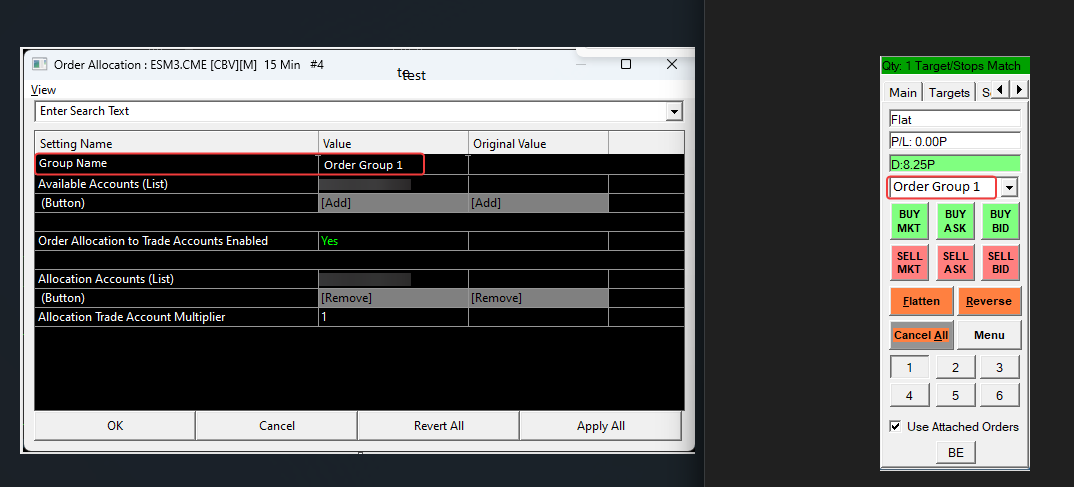
Task: Click the [Add] button in Value column
Action: 392,203
